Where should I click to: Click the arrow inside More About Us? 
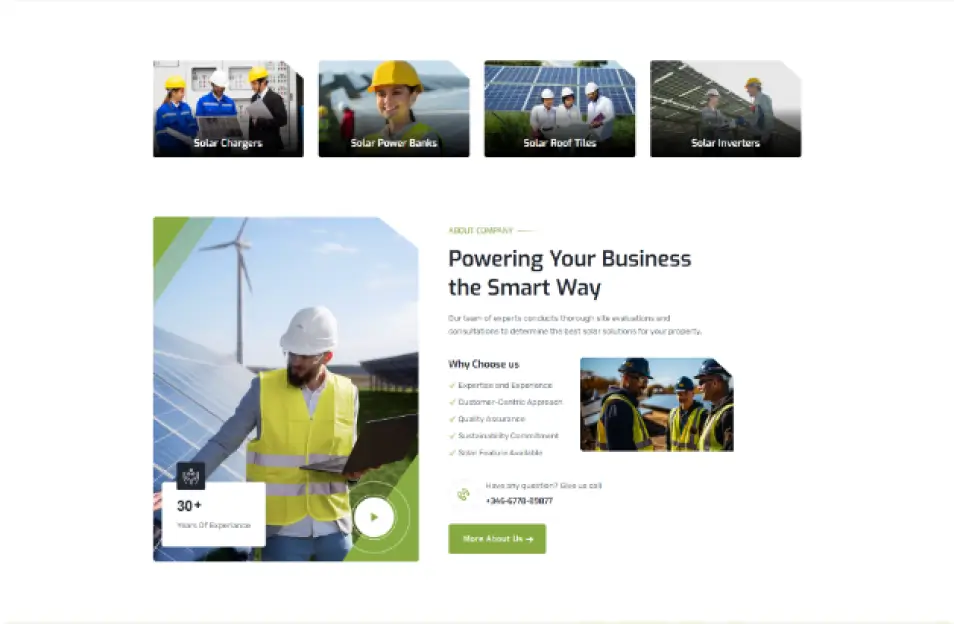529,539
